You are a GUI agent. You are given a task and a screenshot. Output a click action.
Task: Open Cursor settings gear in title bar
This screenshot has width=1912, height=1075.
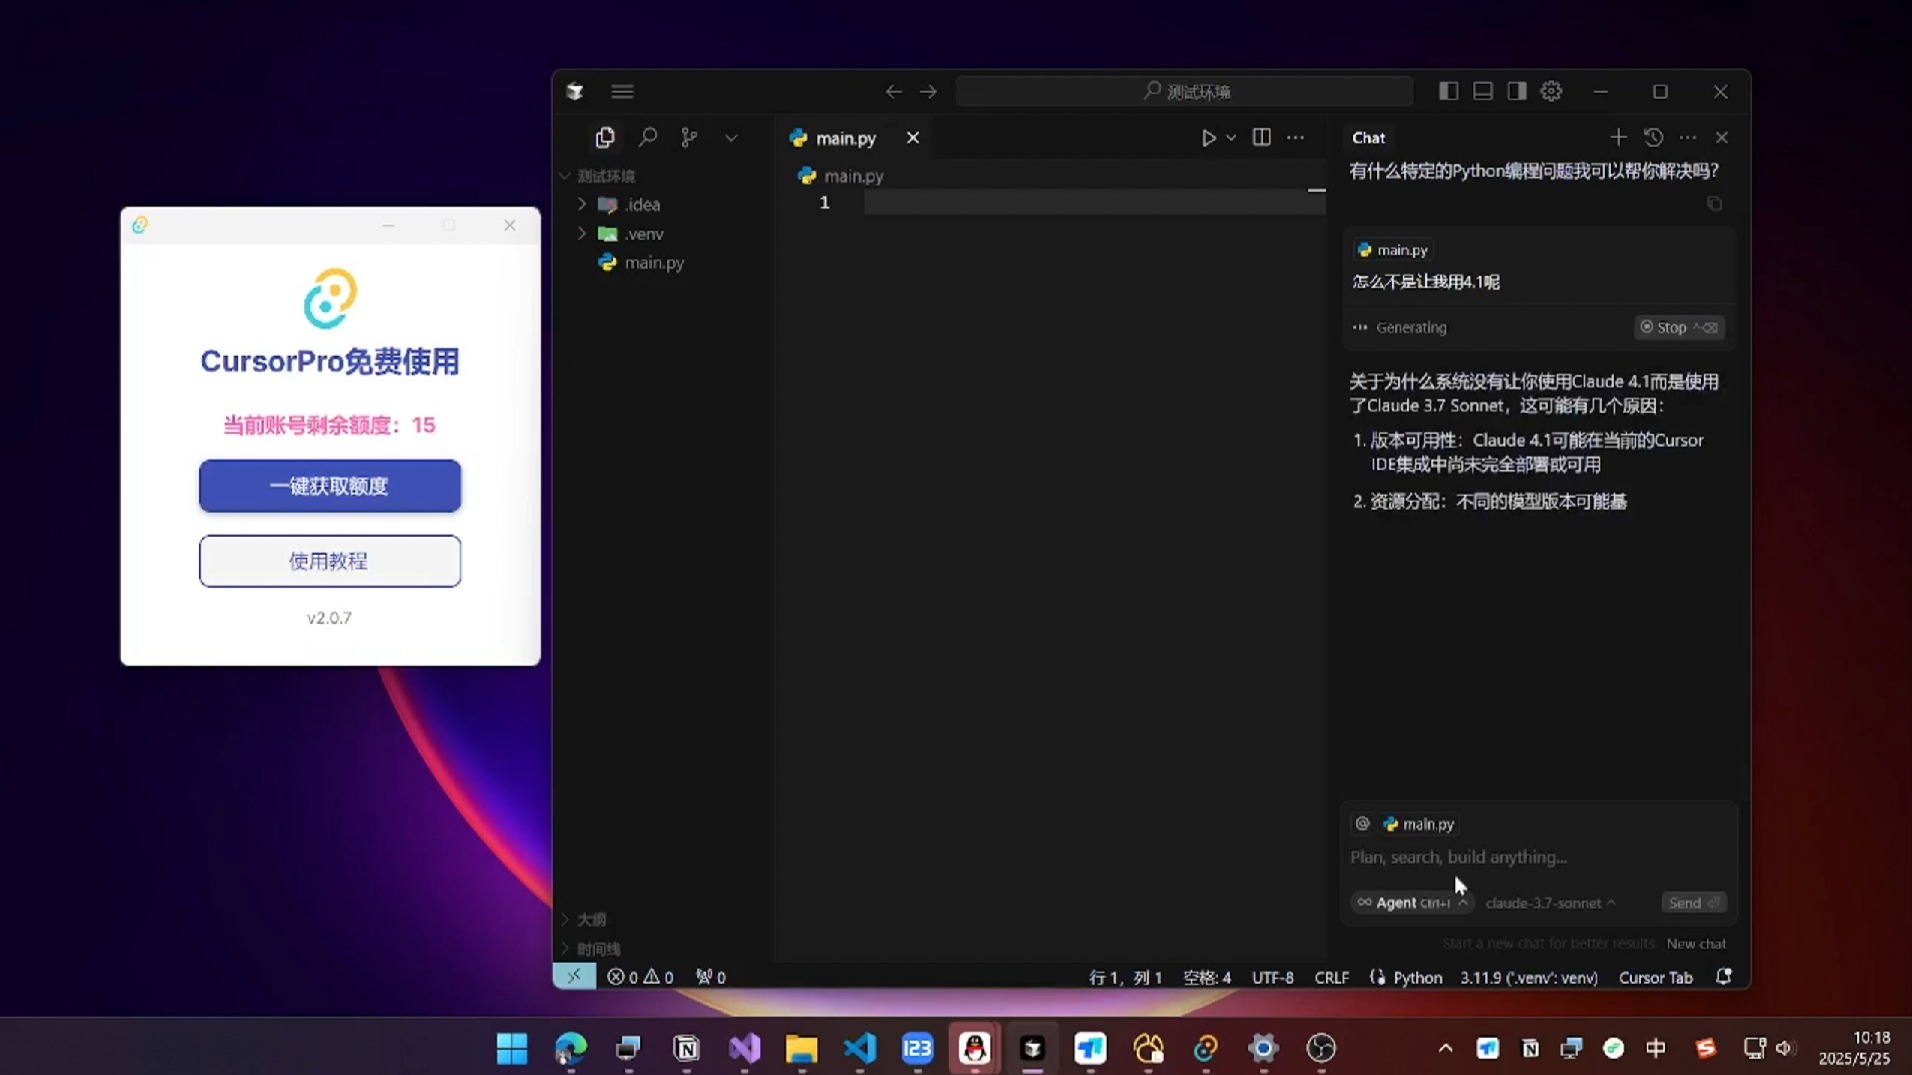point(1551,91)
